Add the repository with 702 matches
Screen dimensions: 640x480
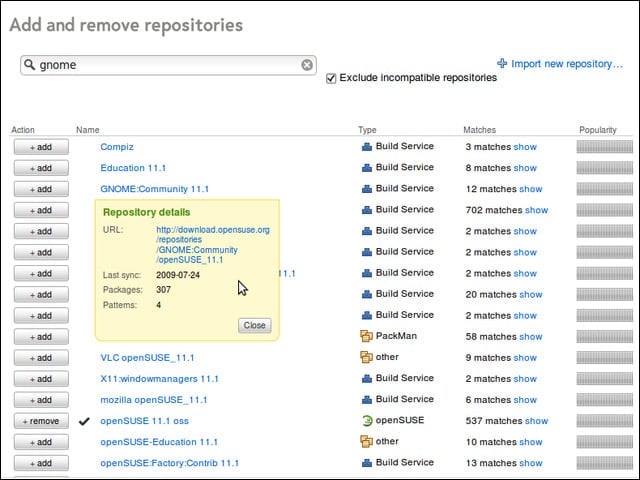(41, 210)
